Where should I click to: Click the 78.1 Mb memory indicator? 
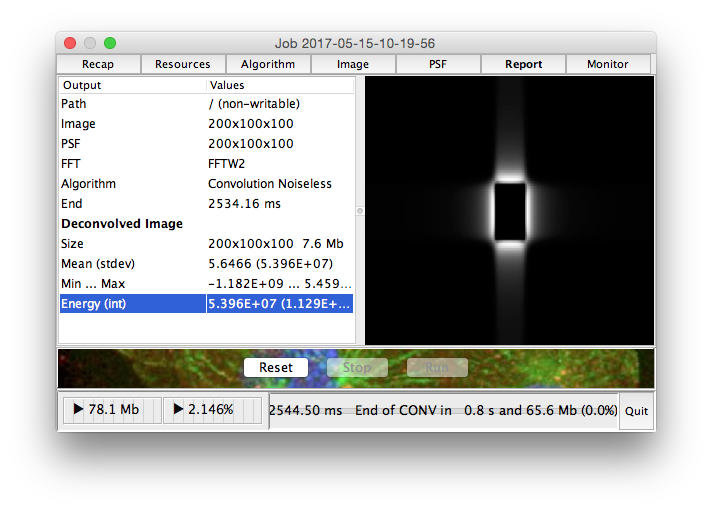pyautogui.click(x=110, y=410)
